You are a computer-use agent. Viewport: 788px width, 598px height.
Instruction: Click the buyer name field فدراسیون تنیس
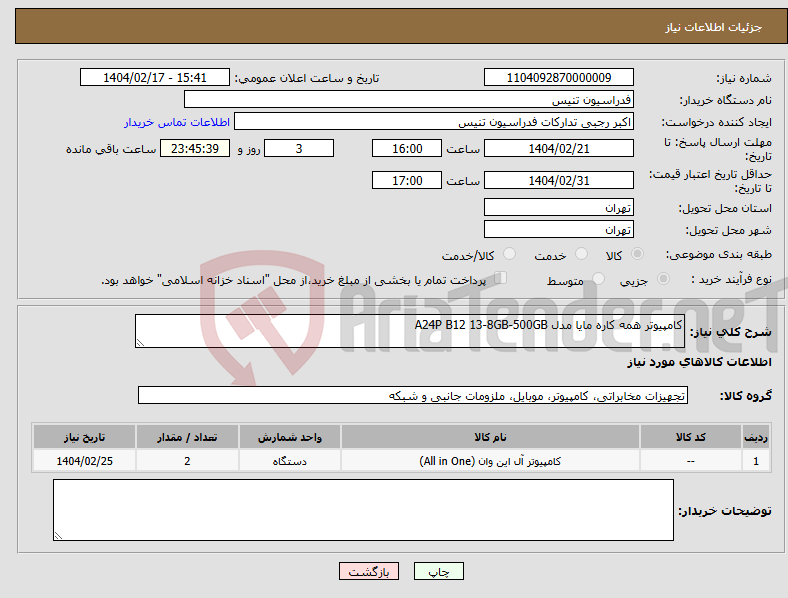click(x=409, y=99)
